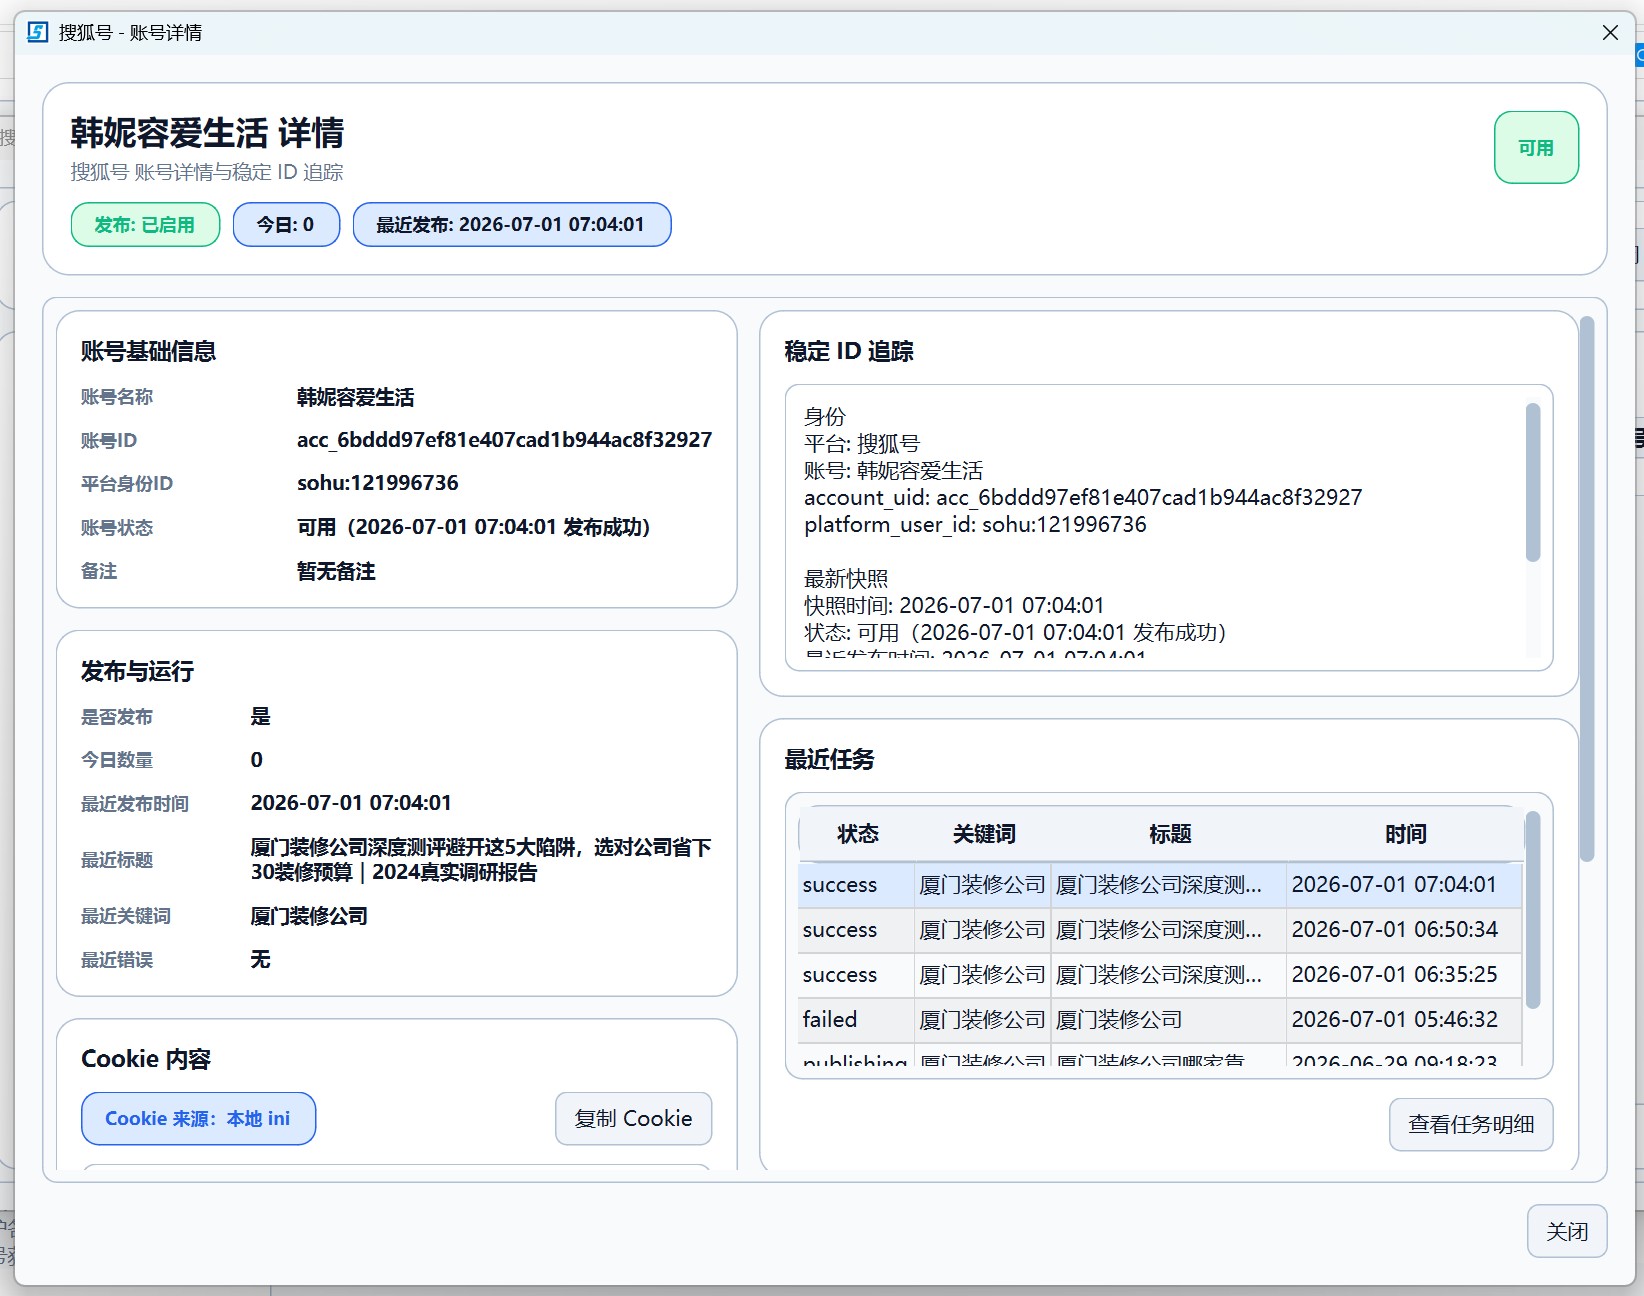The image size is (1644, 1296).
Task: Click the account ID value acc_6bddd97ef81e407cad1b944ac8f32927
Action: coord(504,440)
